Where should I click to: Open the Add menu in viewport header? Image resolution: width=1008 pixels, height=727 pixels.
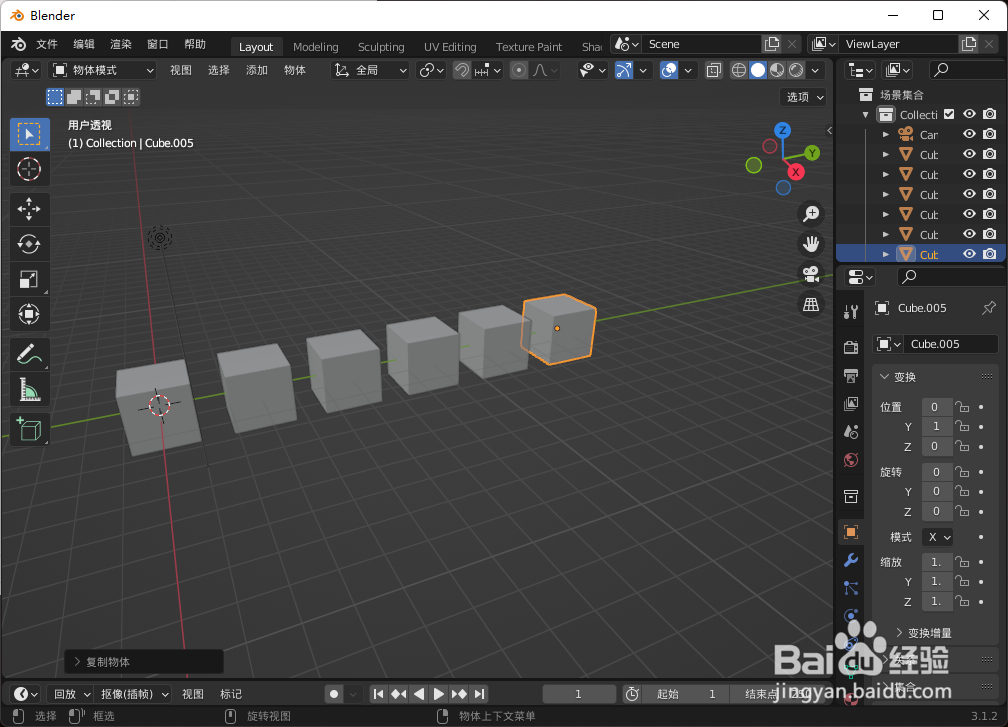tap(256, 70)
